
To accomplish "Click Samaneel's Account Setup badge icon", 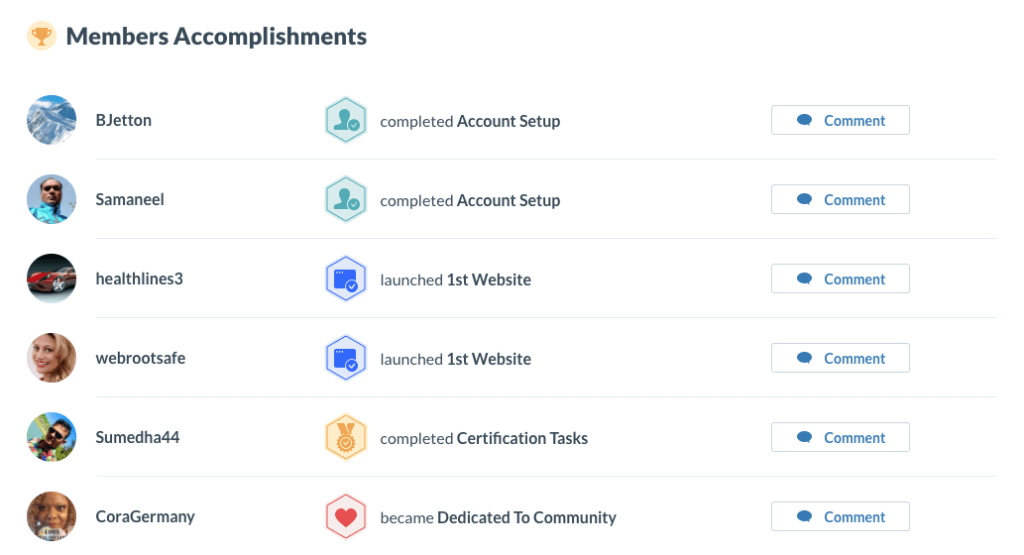I will point(346,200).
